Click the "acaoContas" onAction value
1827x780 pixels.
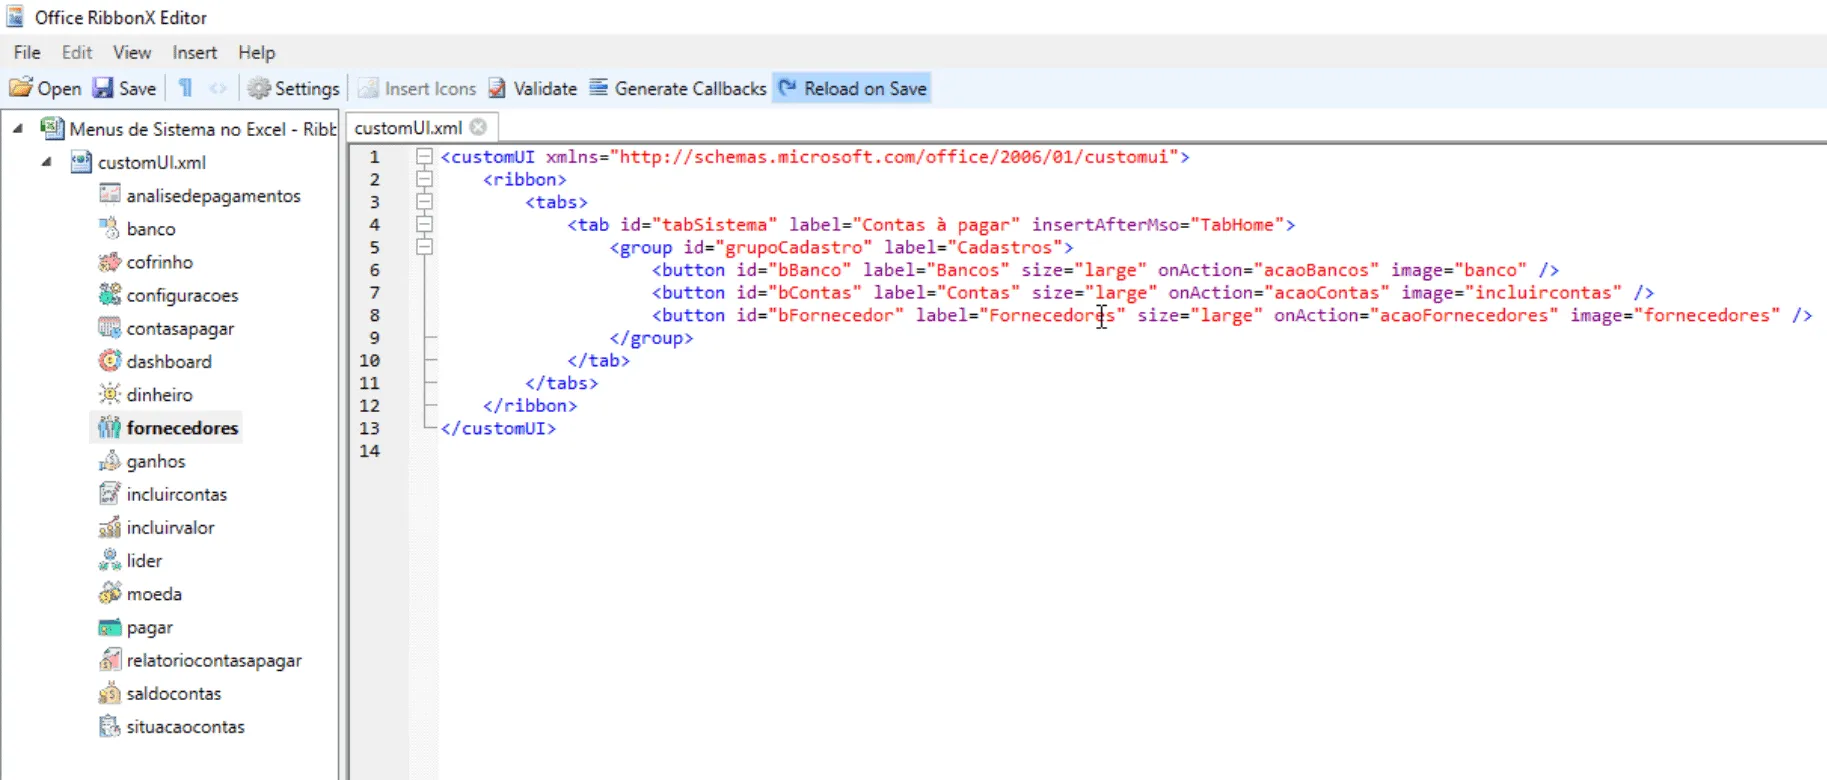[1327, 293]
